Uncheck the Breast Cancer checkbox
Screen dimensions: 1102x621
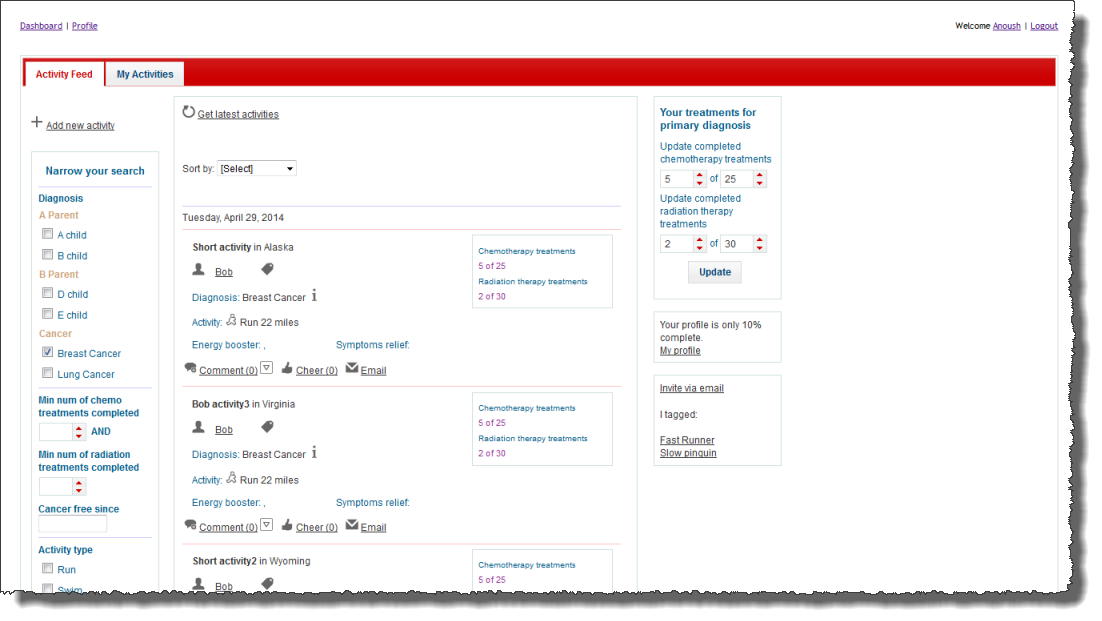click(47, 353)
